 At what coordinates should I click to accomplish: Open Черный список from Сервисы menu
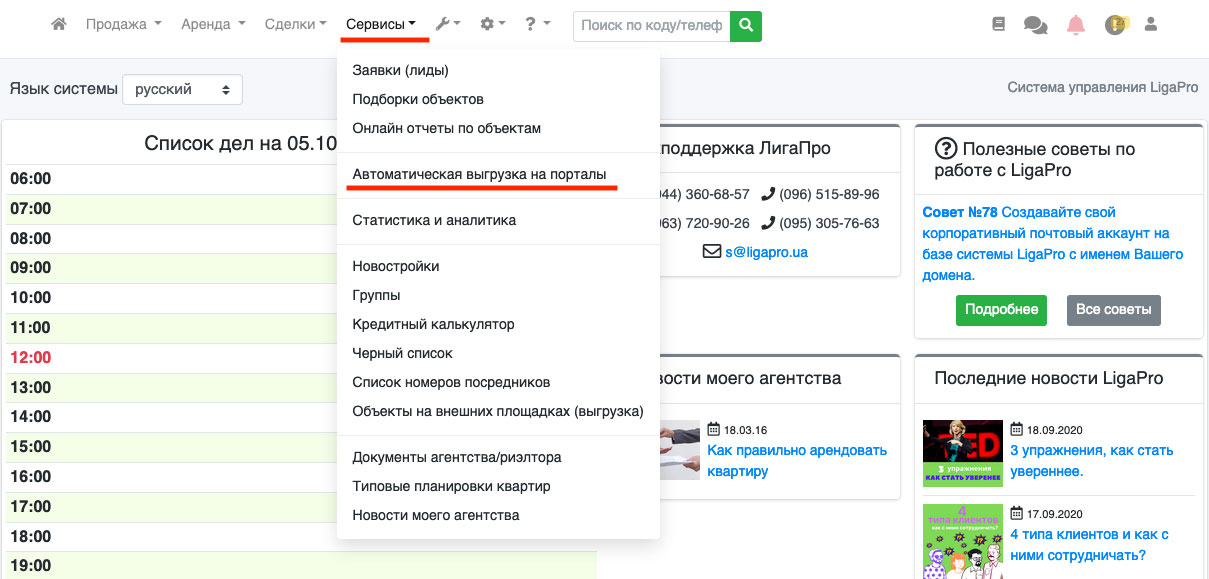click(x=402, y=353)
